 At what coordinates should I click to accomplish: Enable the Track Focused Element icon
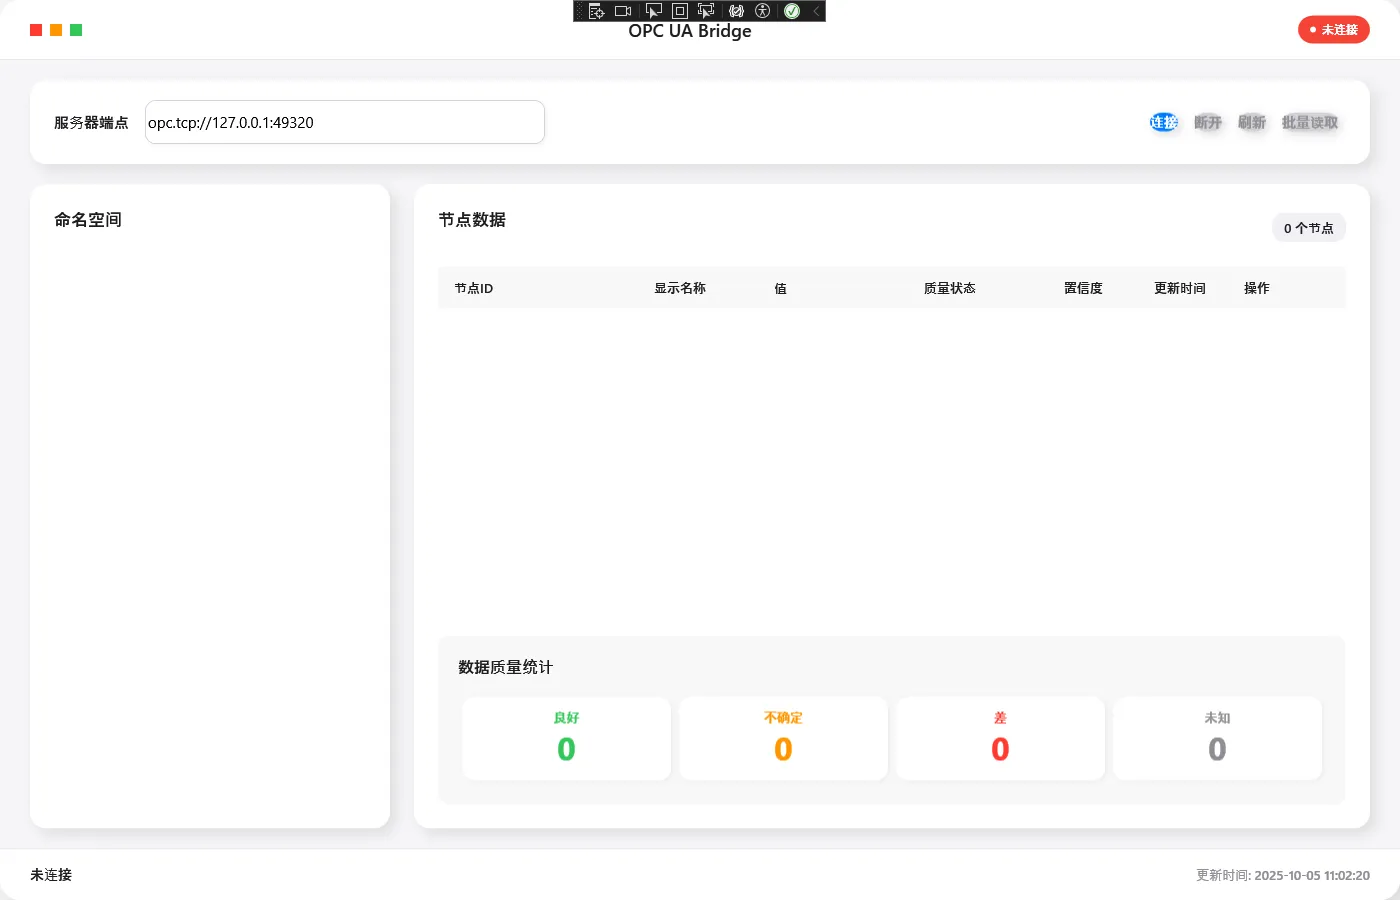[x=706, y=11]
